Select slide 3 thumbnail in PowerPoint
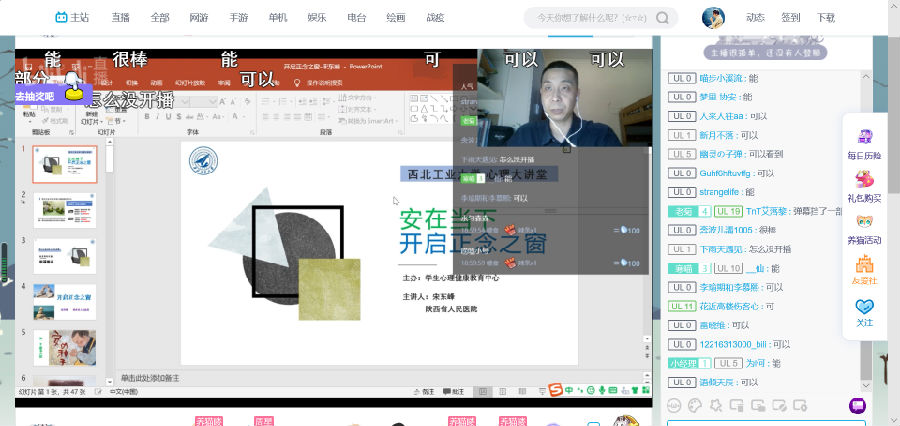Viewport: 900px width, 426px height. [x=65, y=256]
